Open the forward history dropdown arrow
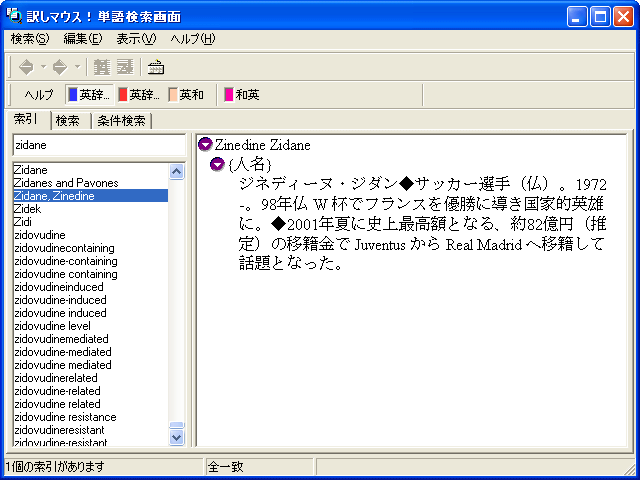Viewport: 640px width, 480px height. [77, 67]
